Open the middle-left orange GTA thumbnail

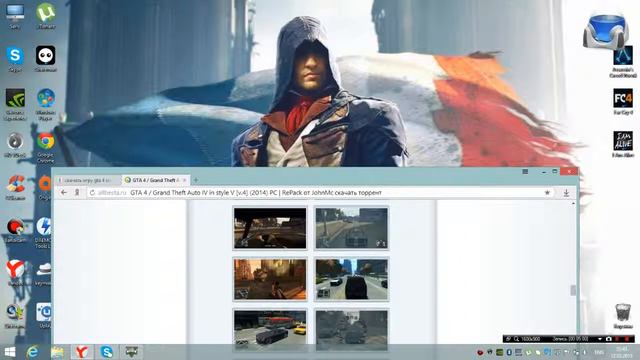pyautogui.click(x=270, y=279)
